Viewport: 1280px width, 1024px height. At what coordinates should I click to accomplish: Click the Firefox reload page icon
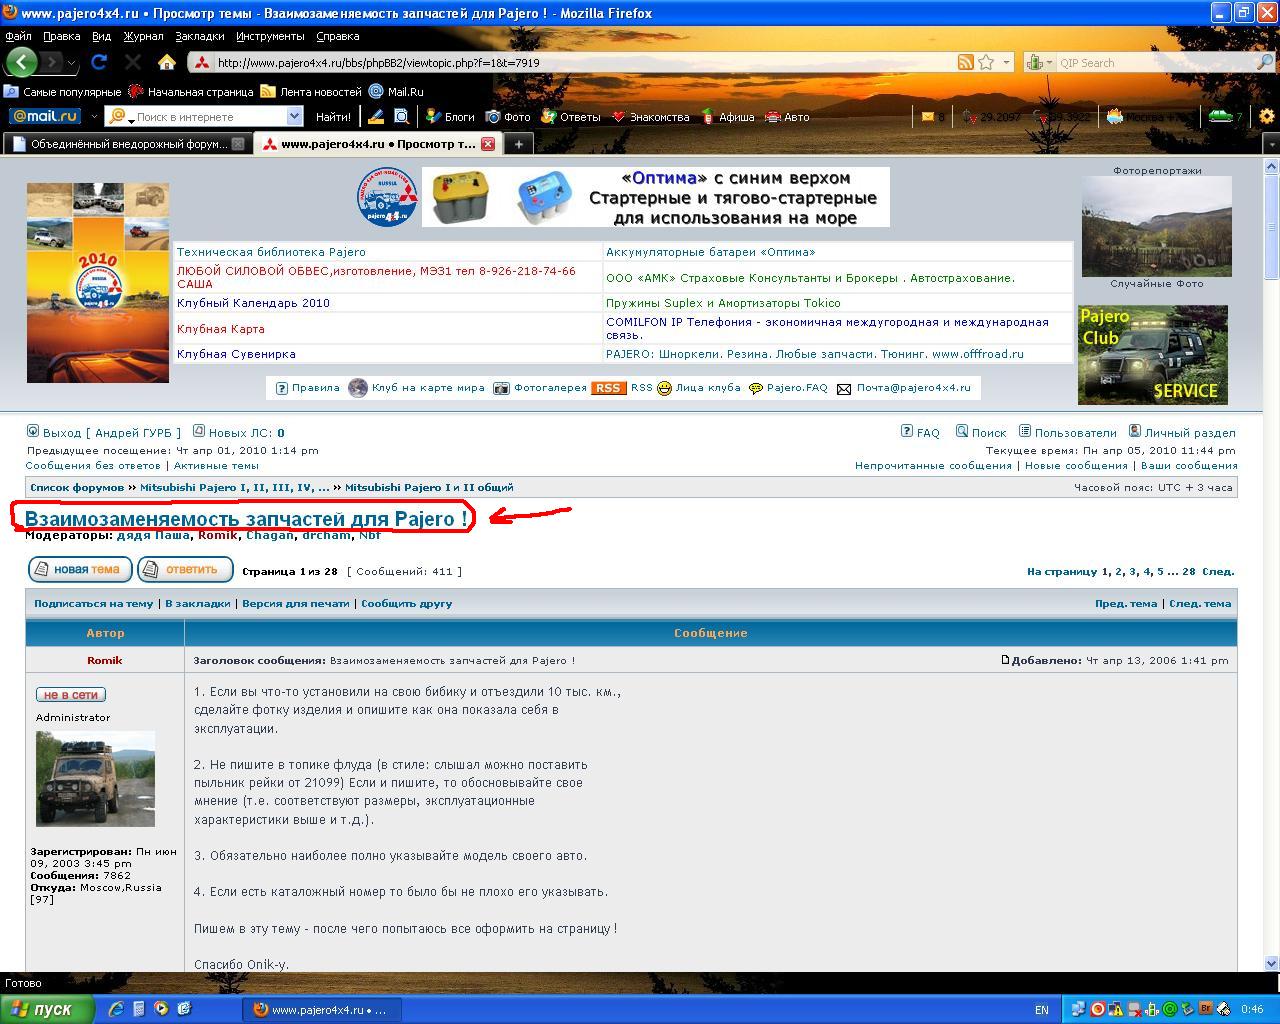click(x=99, y=62)
